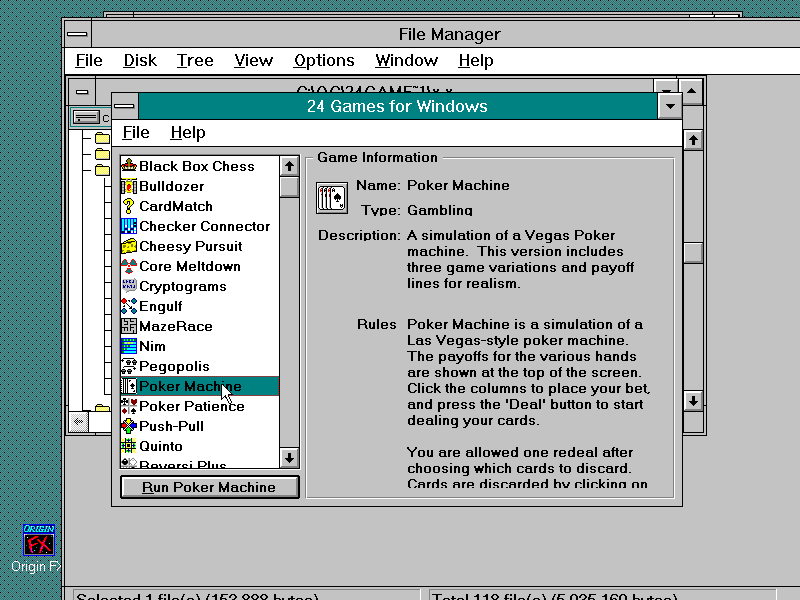Open the Tree menu in File Manager
Viewport: 800px width, 600px height.
click(x=195, y=60)
